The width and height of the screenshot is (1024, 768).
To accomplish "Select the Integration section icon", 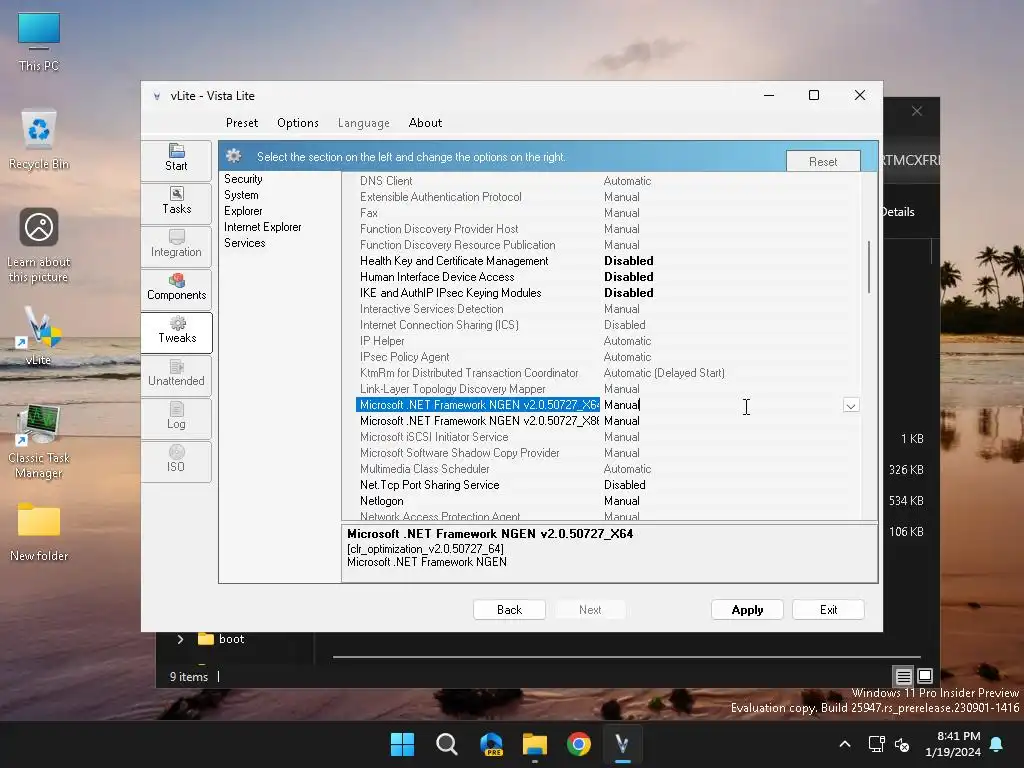I will click(x=176, y=245).
